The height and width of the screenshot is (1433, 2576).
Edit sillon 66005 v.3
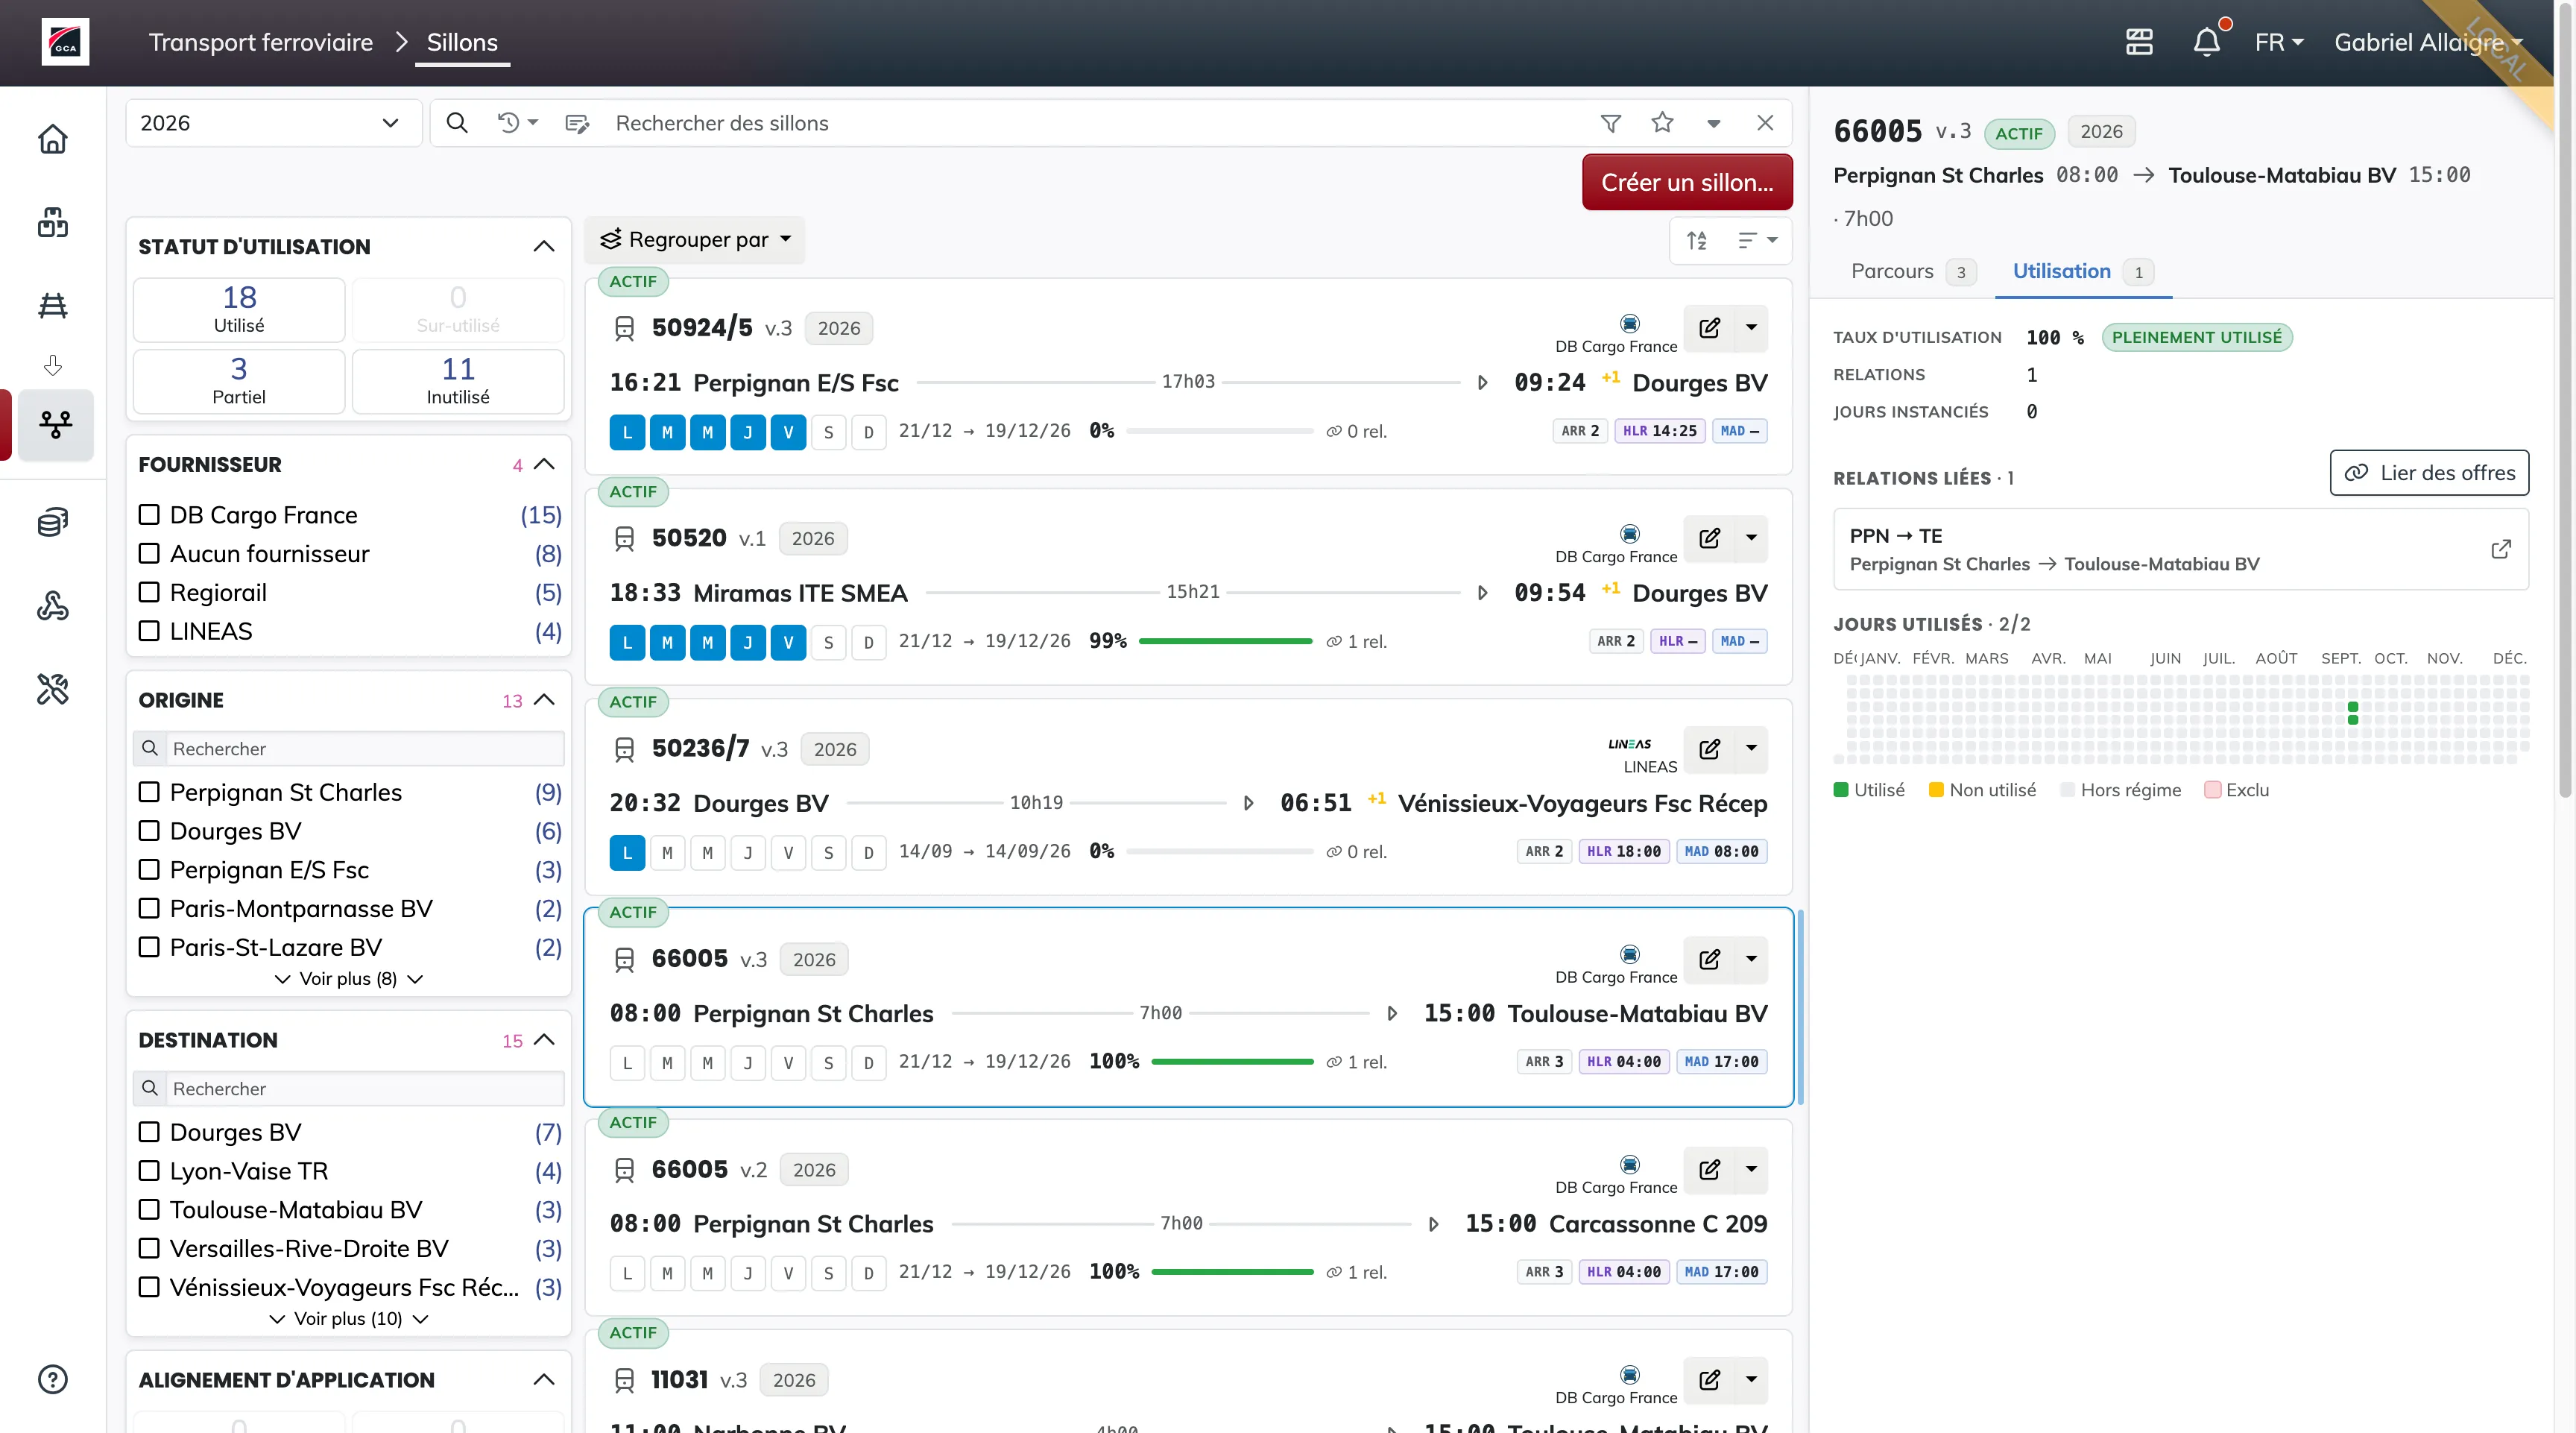pos(1710,959)
